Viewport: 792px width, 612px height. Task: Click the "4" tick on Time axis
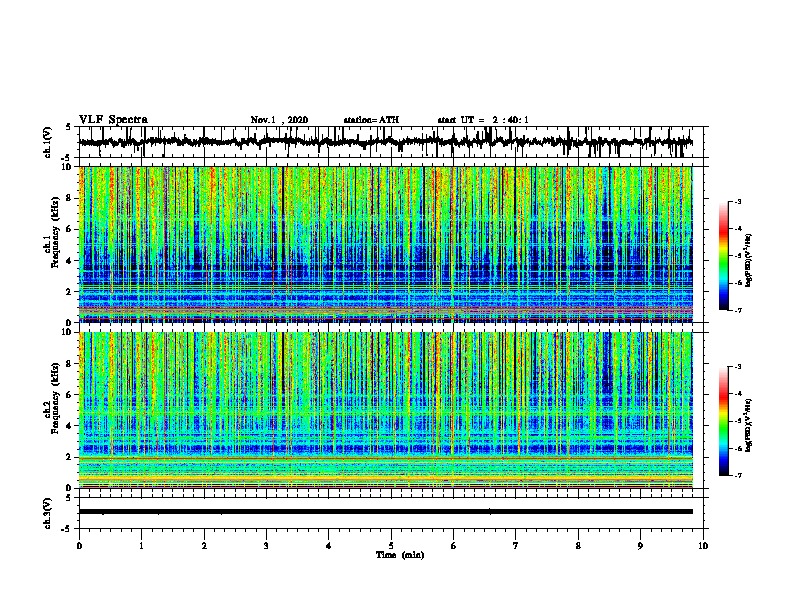[329, 546]
